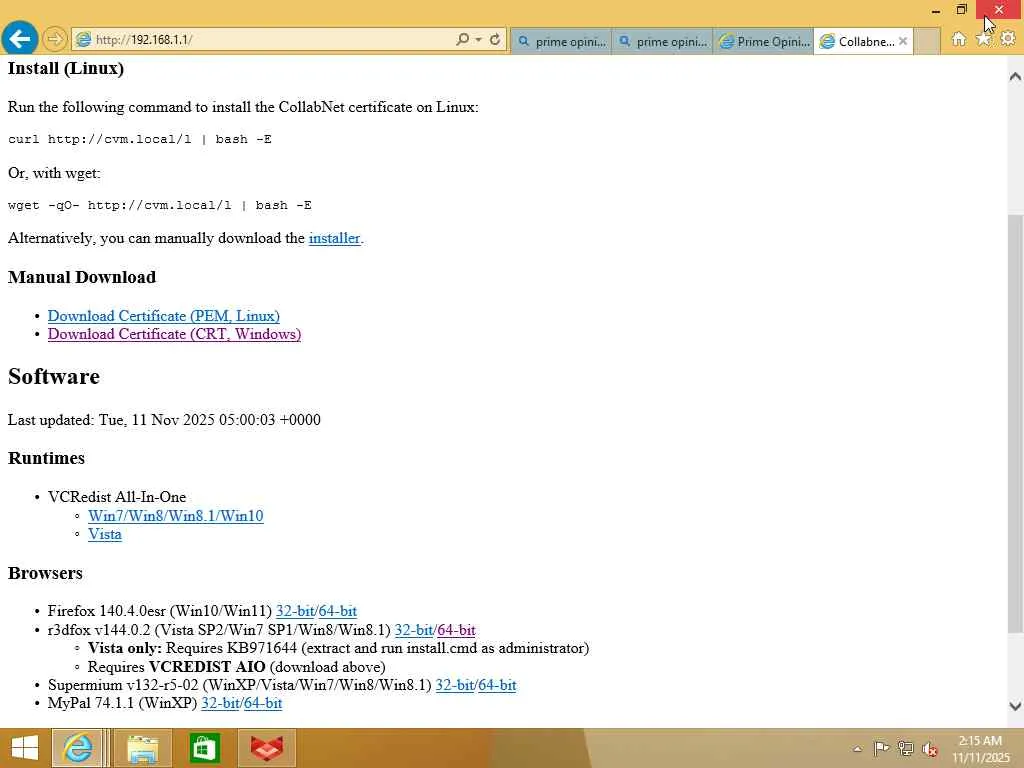Download MyPal 74.1.1 64-bit
1024x768 pixels.
pos(263,703)
